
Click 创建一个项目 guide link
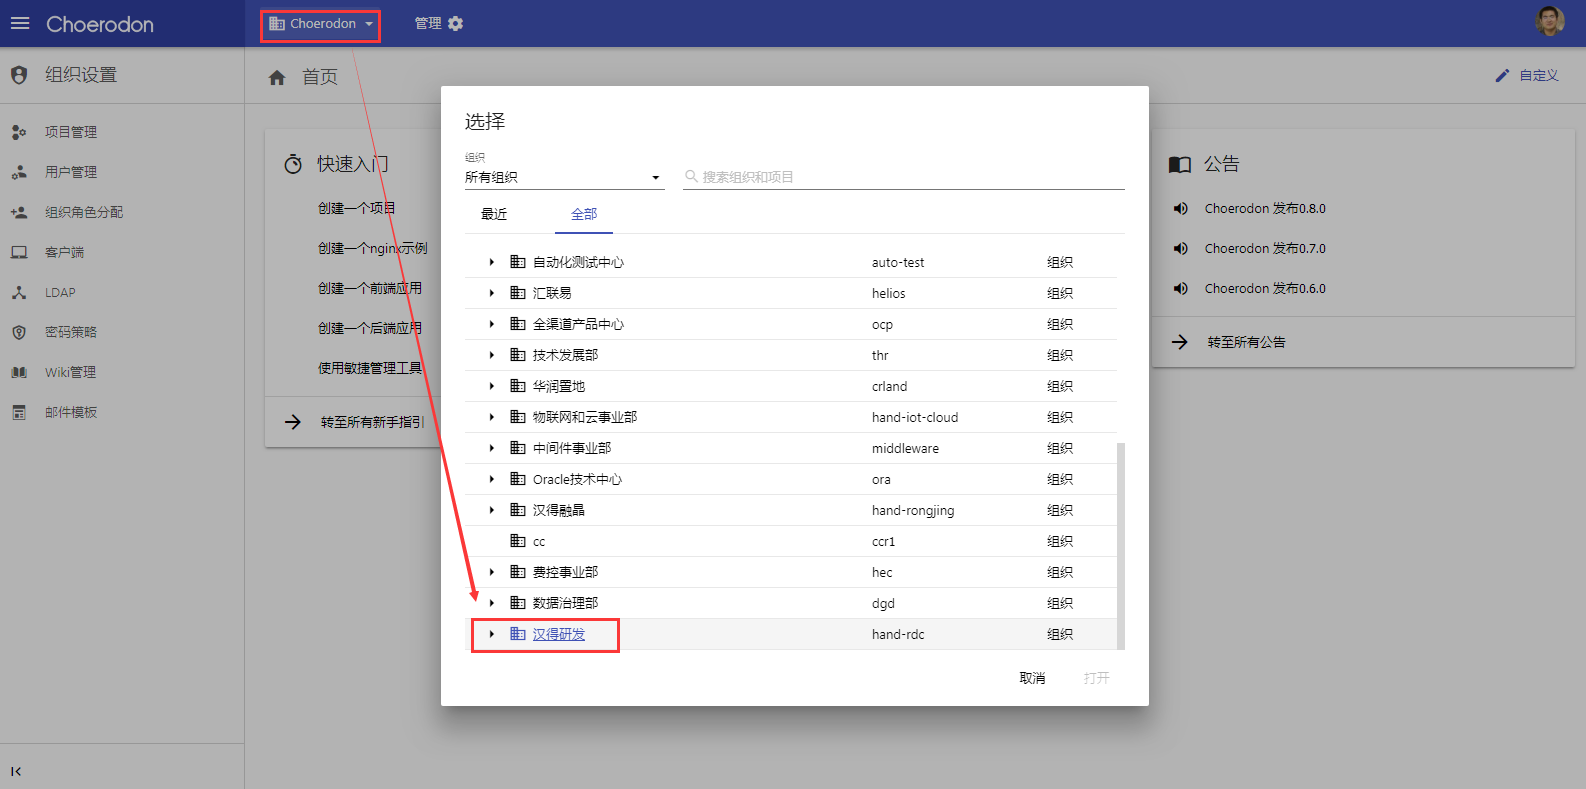(356, 208)
